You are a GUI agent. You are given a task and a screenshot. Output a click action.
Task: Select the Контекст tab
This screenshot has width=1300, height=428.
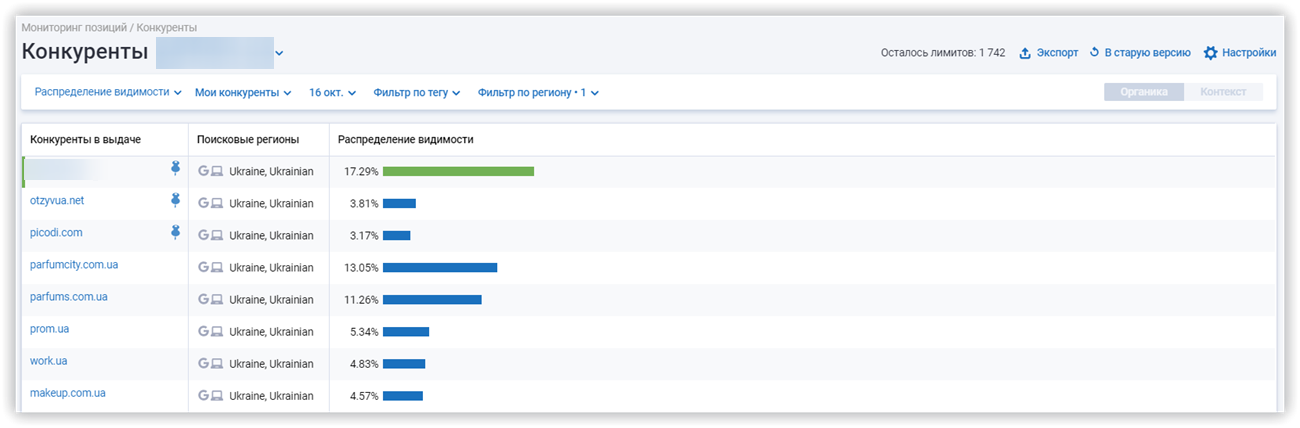click(x=1223, y=92)
